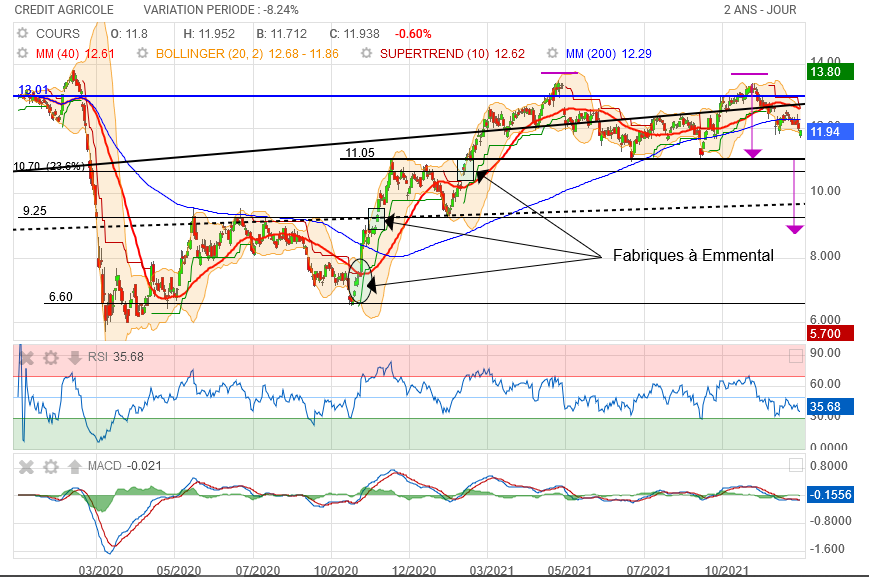
Task: Click the green 13.80 price tag
Action: (x=829, y=72)
